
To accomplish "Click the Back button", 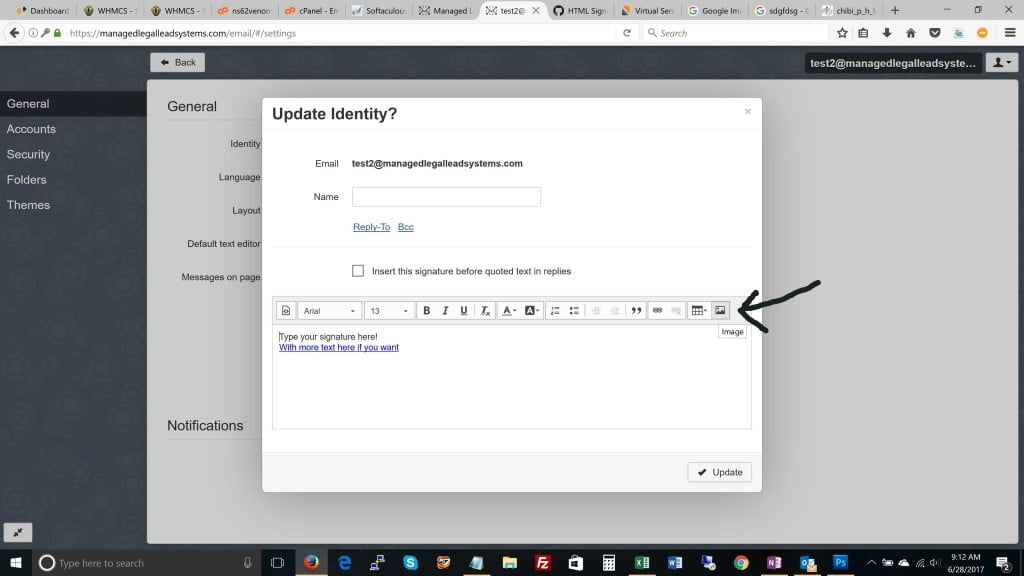I will pos(178,62).
